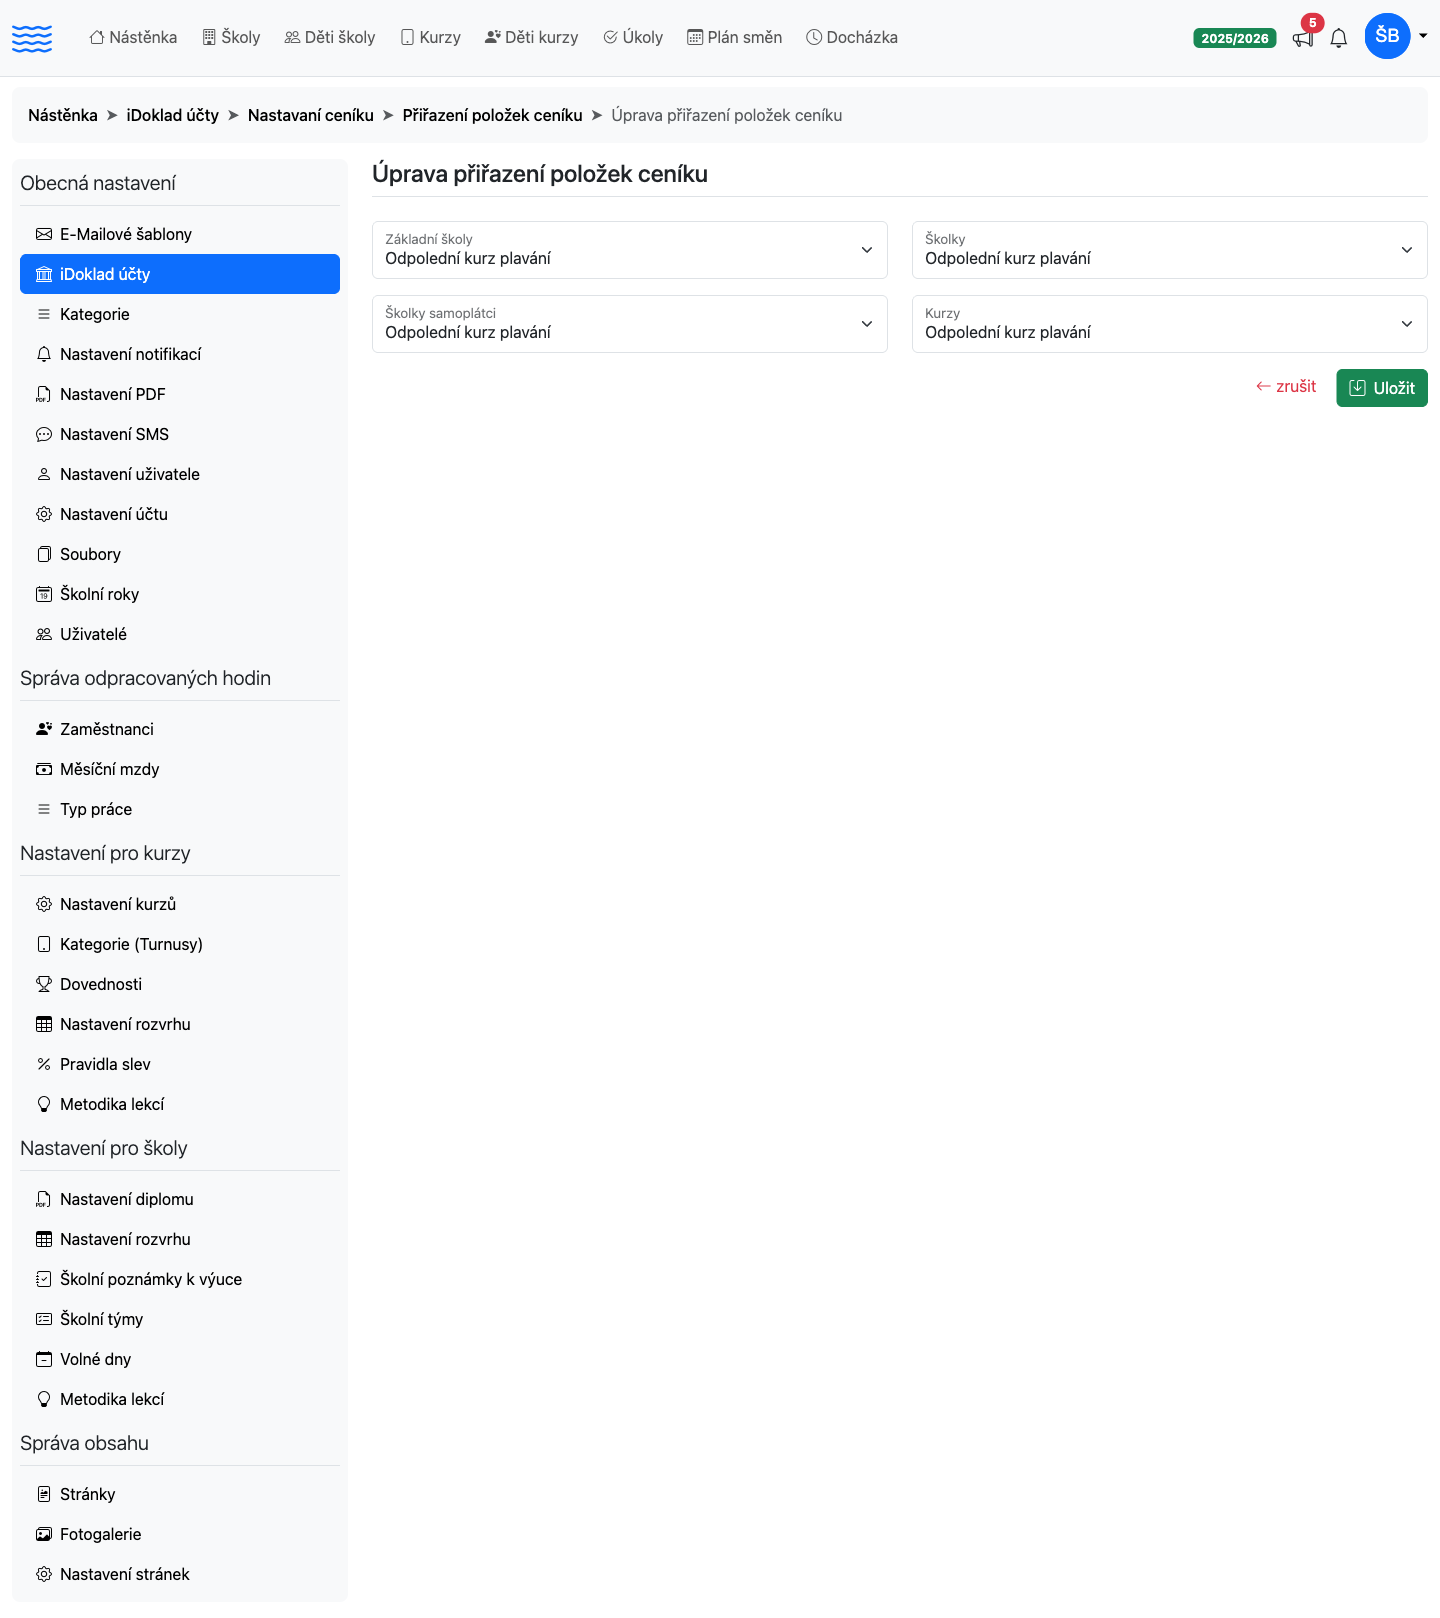Open the ŠB user avatar menu
Image resolution: width=1440 pixels, height=1618 pixels.
pos(1387,36)
